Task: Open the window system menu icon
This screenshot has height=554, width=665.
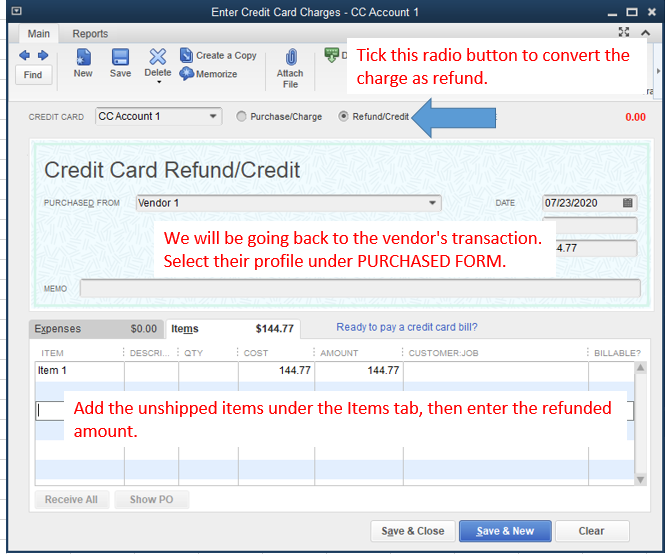Action: (16, 11)
